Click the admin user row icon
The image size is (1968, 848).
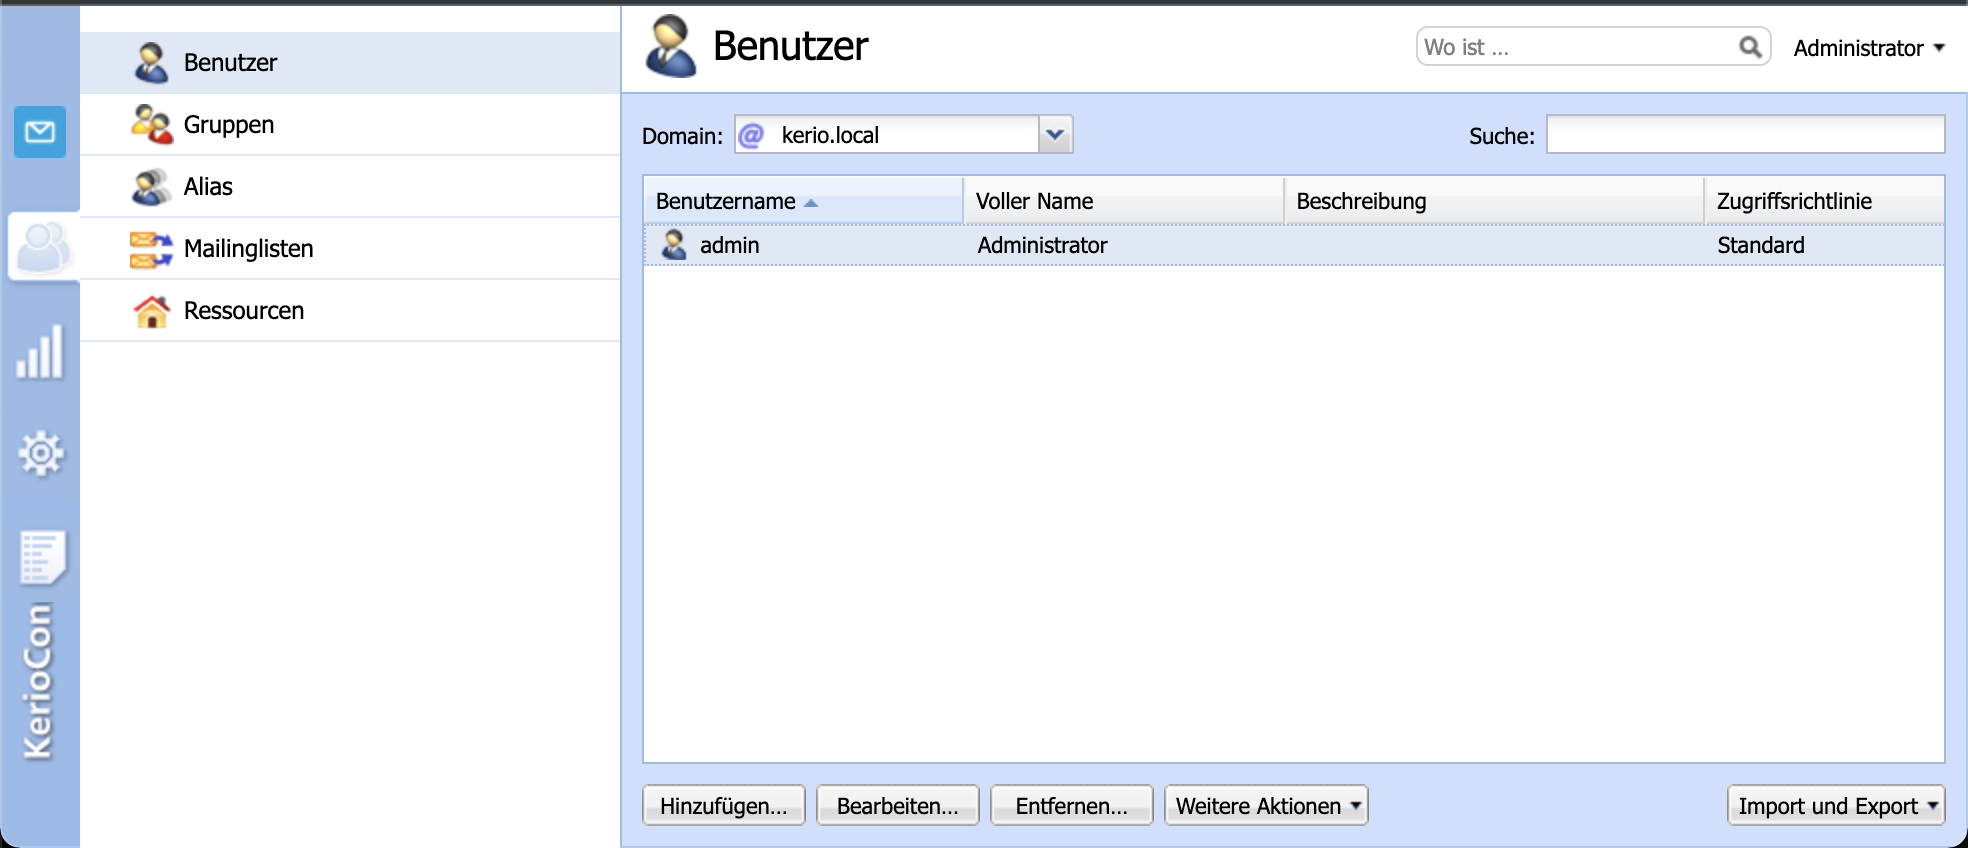click(x=675, y=245)
